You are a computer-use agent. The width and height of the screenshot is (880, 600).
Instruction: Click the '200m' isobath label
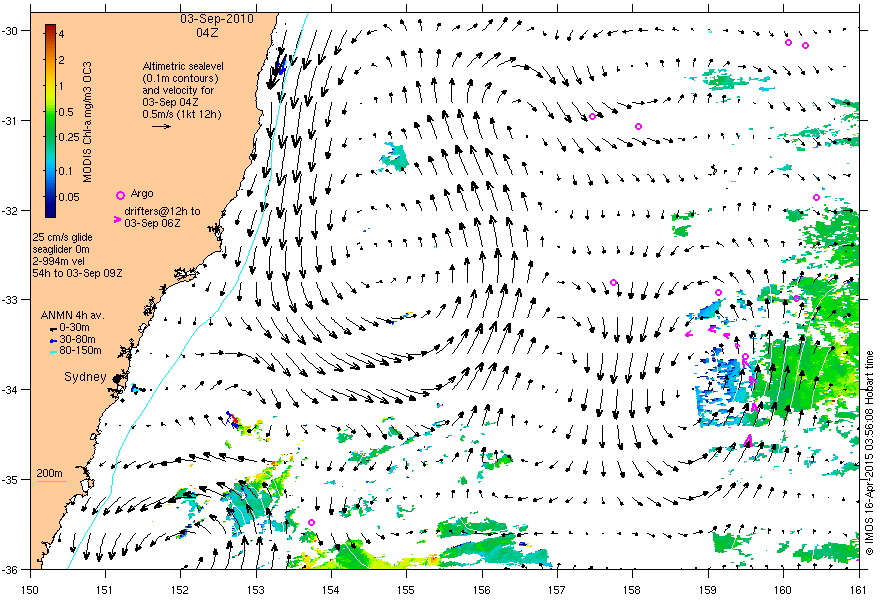[51, 473]
